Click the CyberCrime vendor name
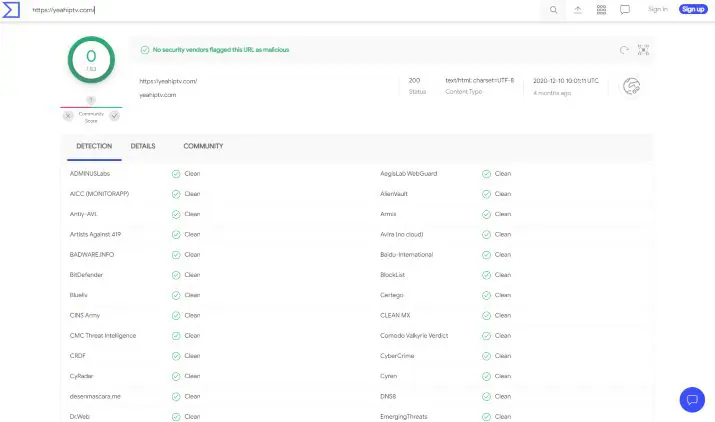The image size is (715, 422). [397, 356]
